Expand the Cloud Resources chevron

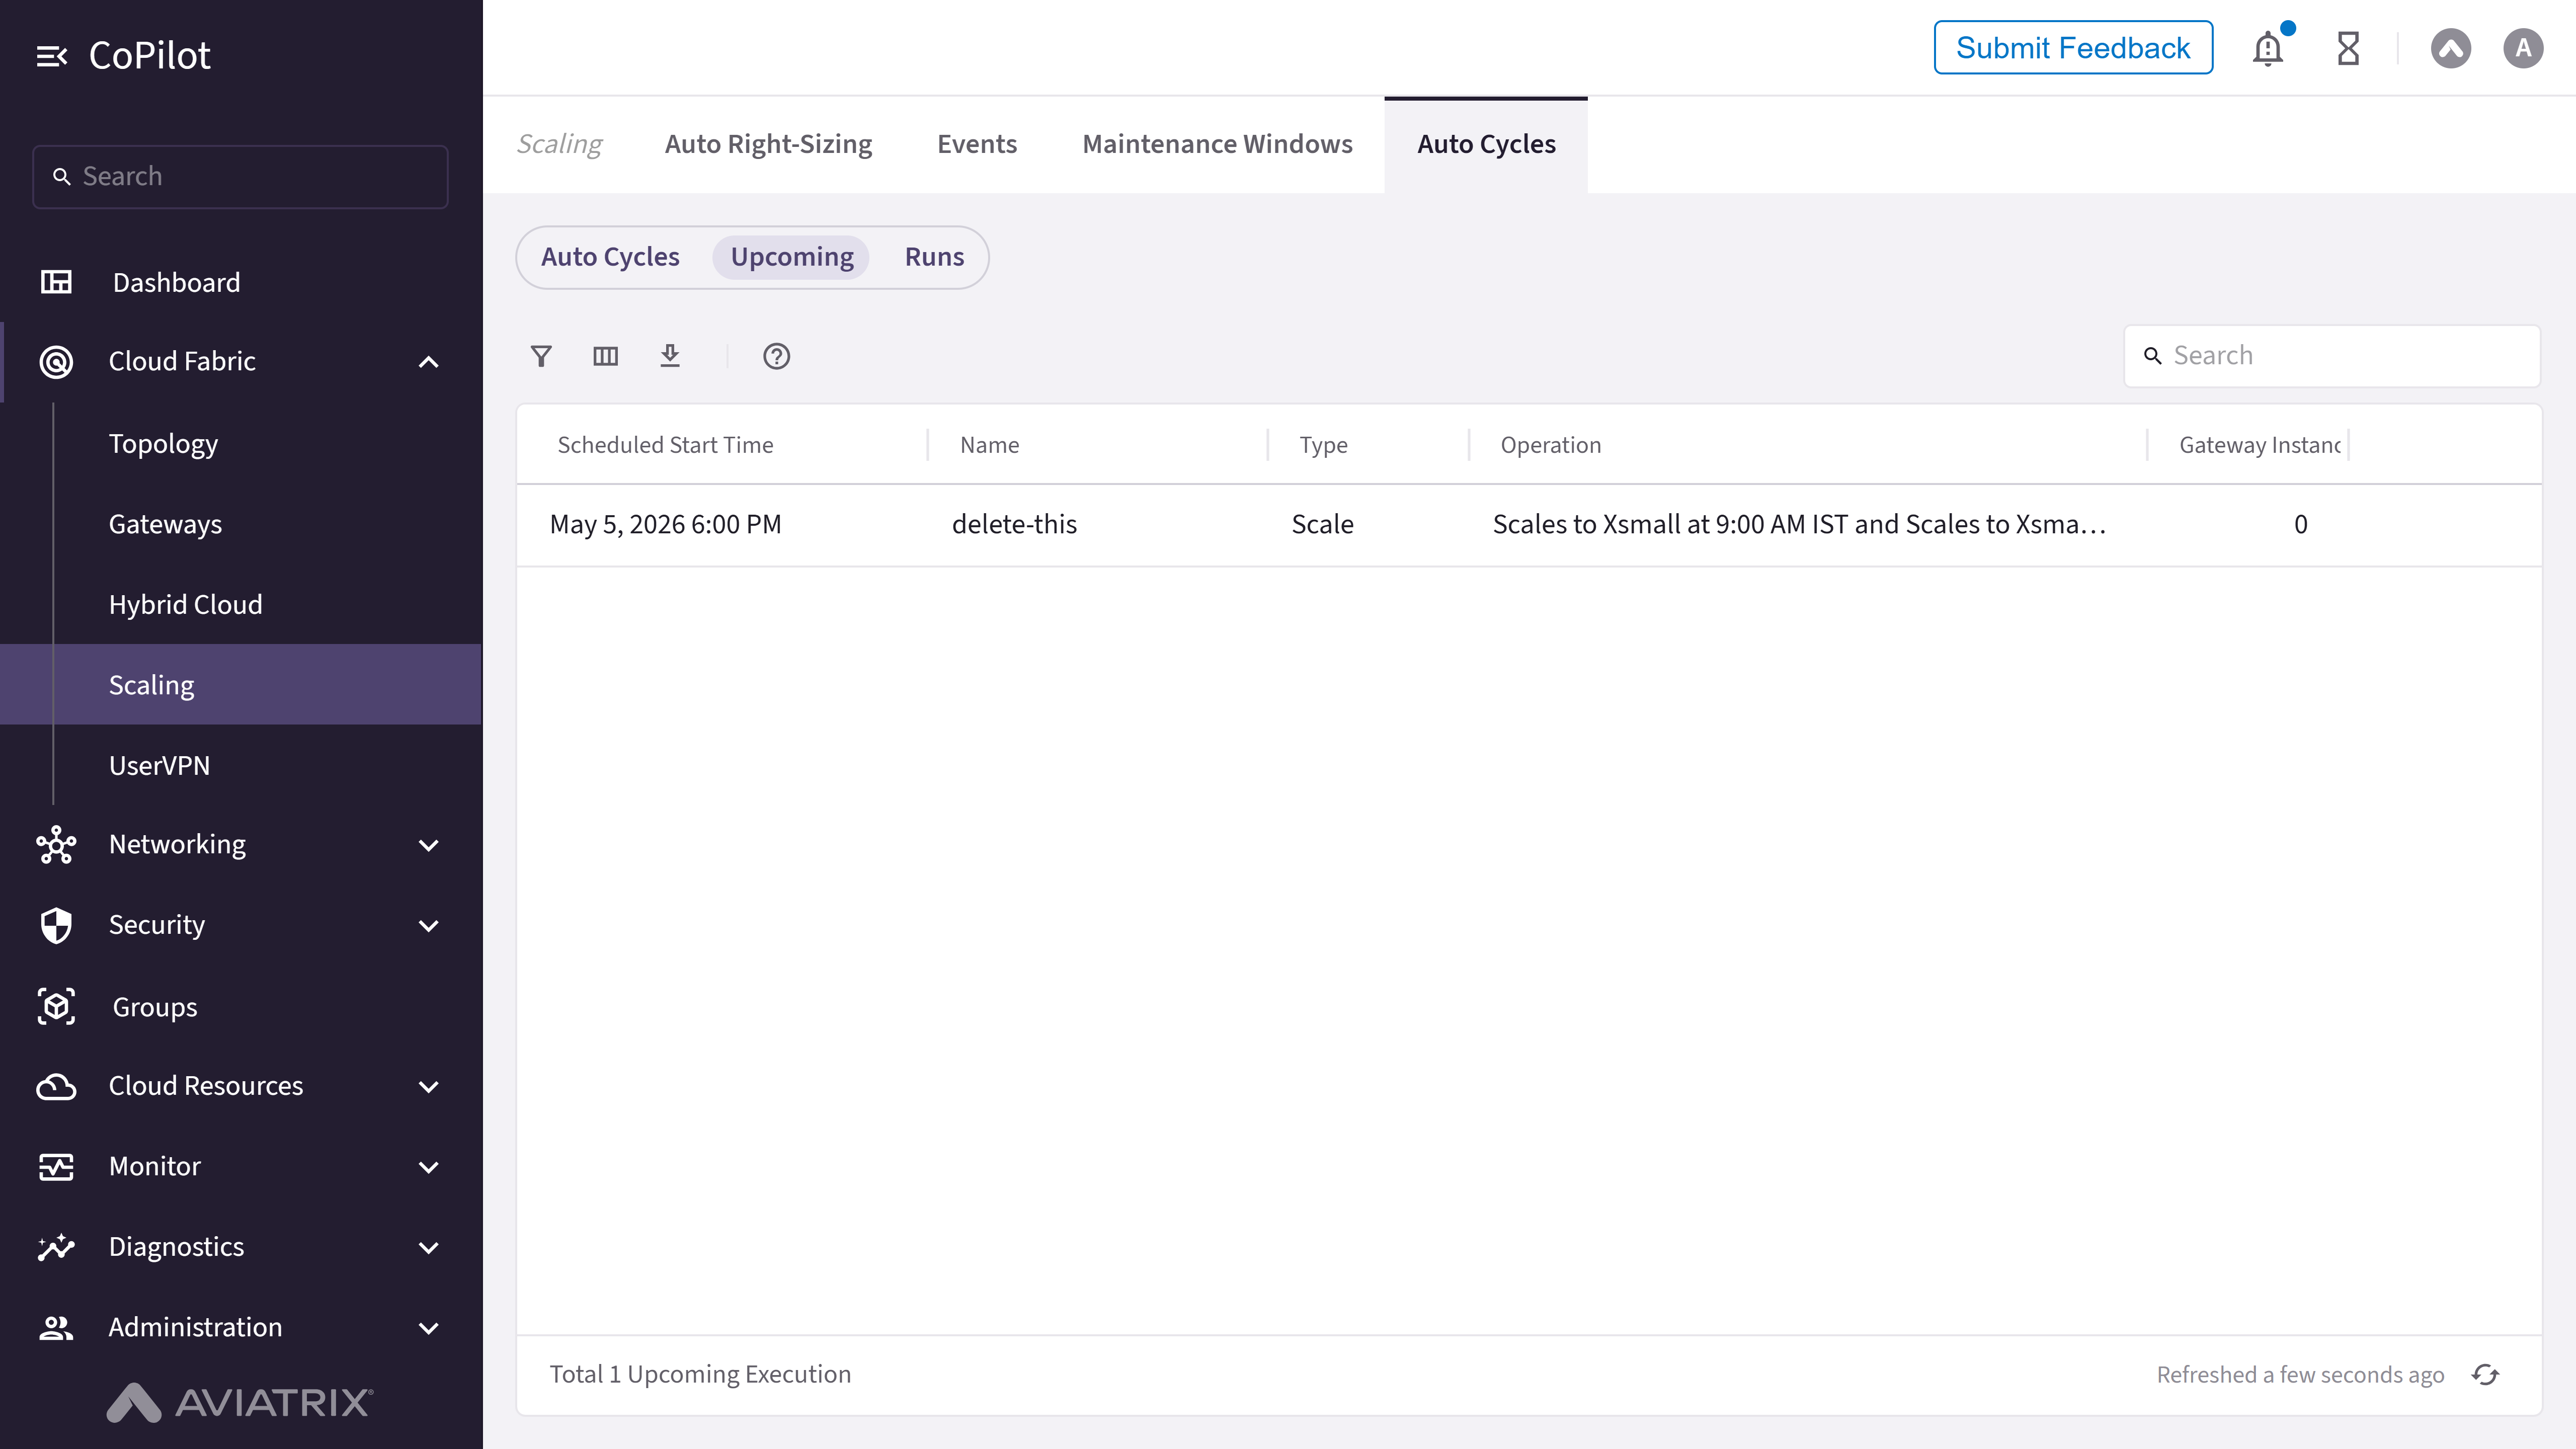point(428,1087)
